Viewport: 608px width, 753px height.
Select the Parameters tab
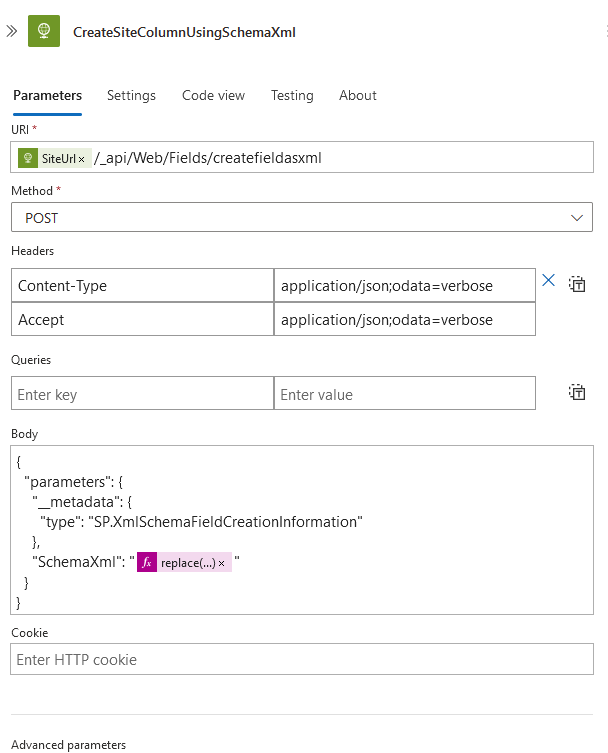(48, 96)
